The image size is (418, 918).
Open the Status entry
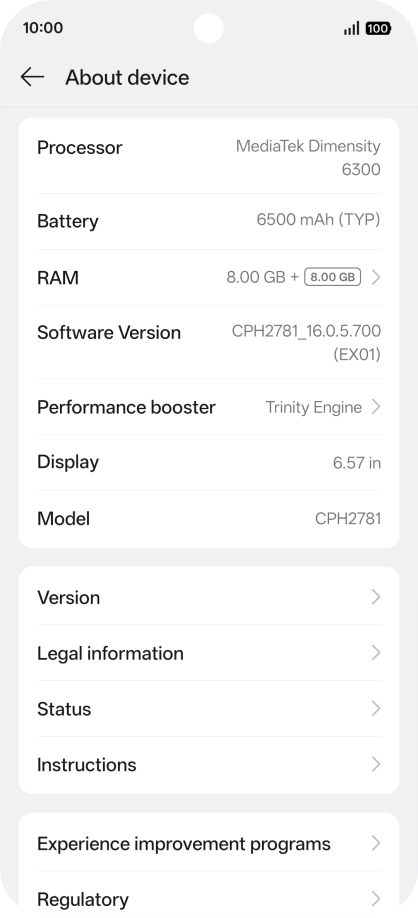pos(209,708)
